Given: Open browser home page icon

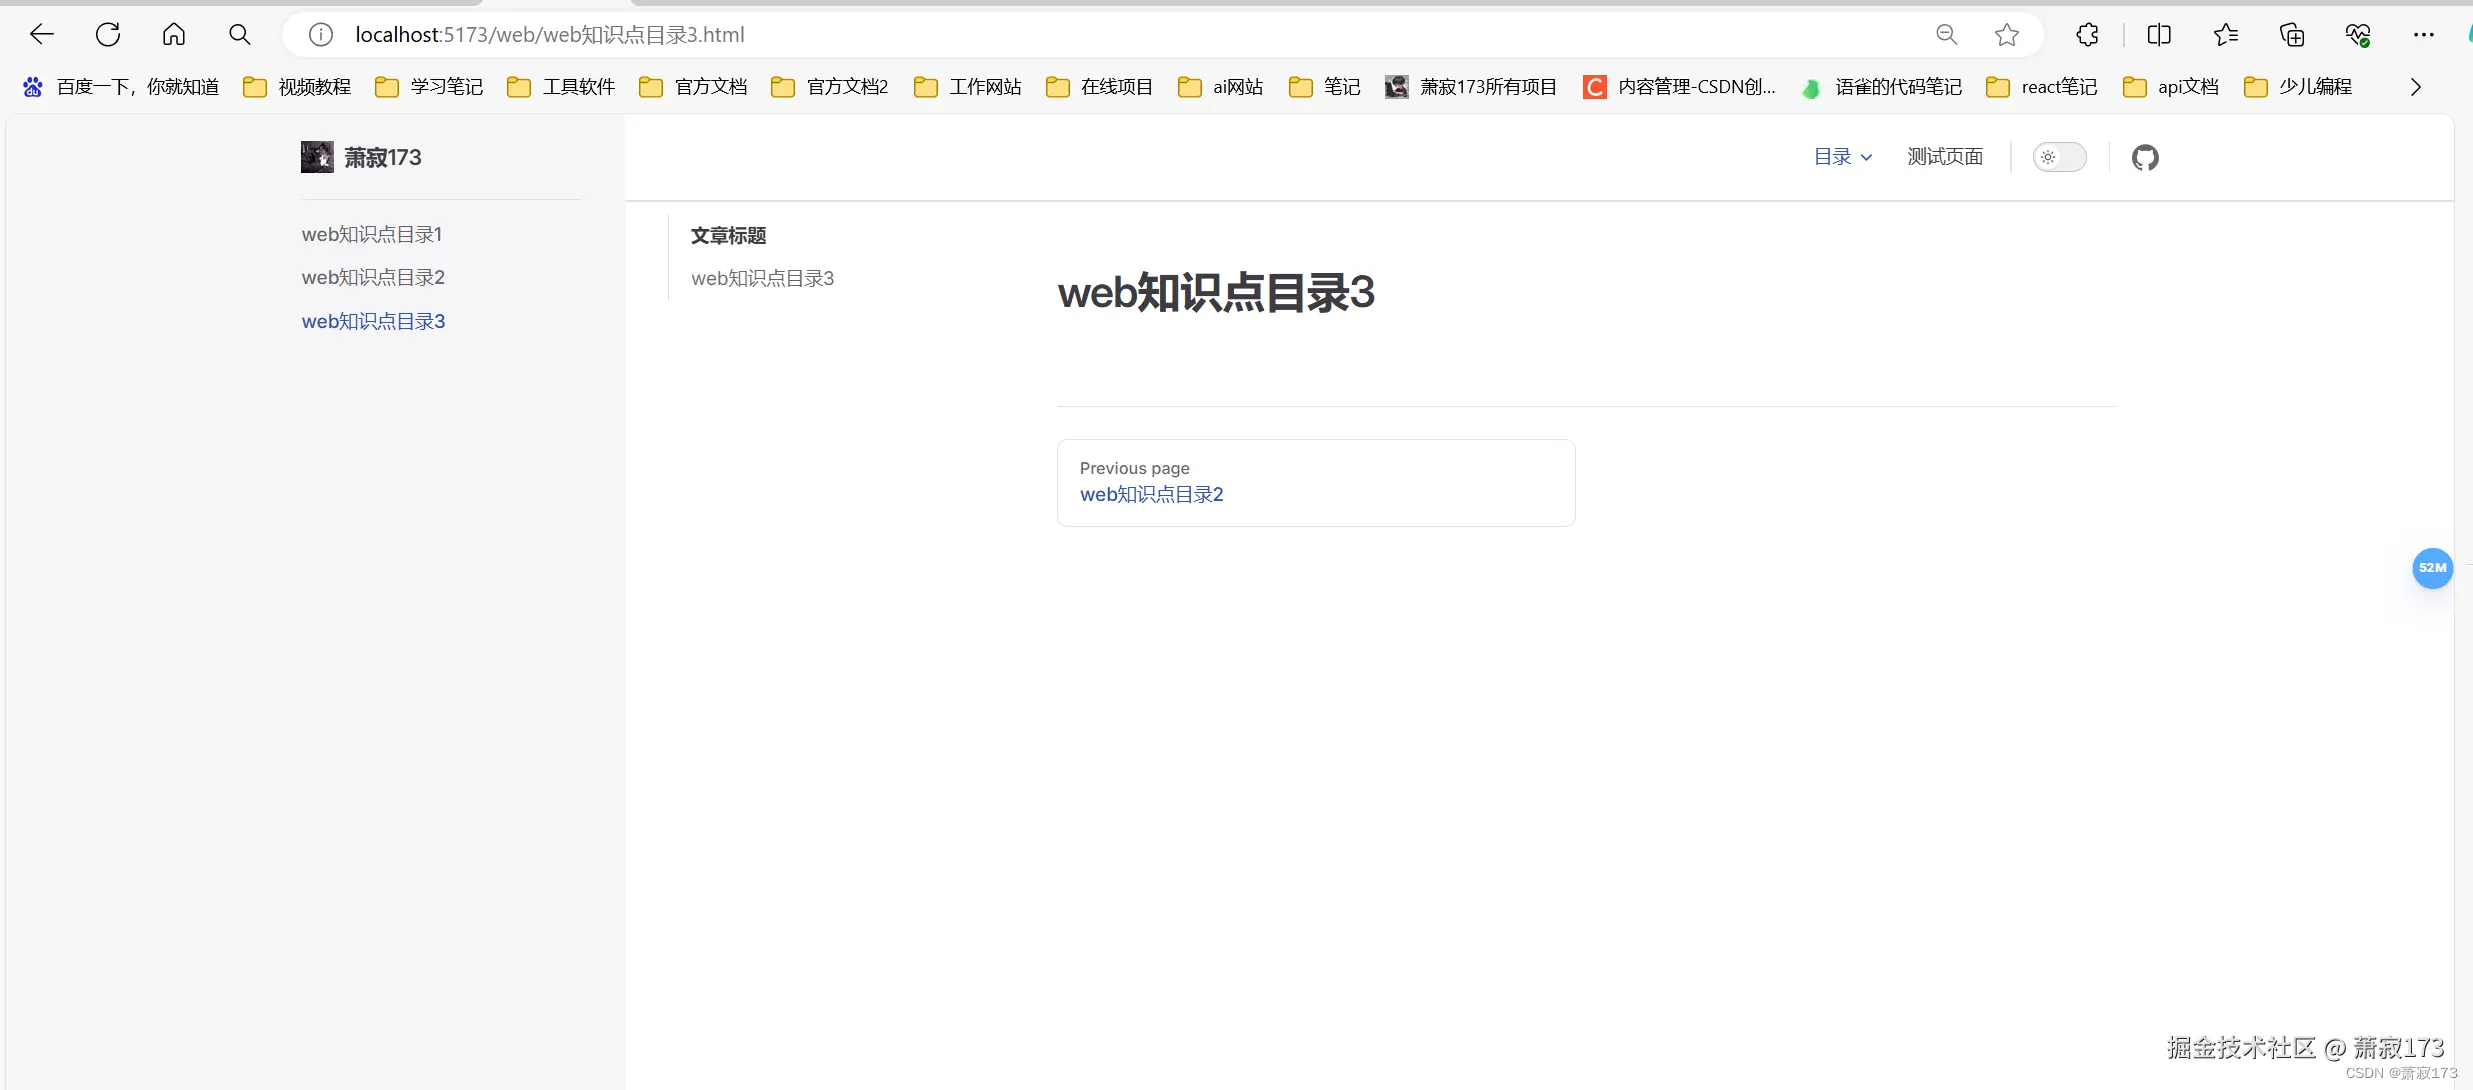Looking at the screenshot, I should coord(173,33).
